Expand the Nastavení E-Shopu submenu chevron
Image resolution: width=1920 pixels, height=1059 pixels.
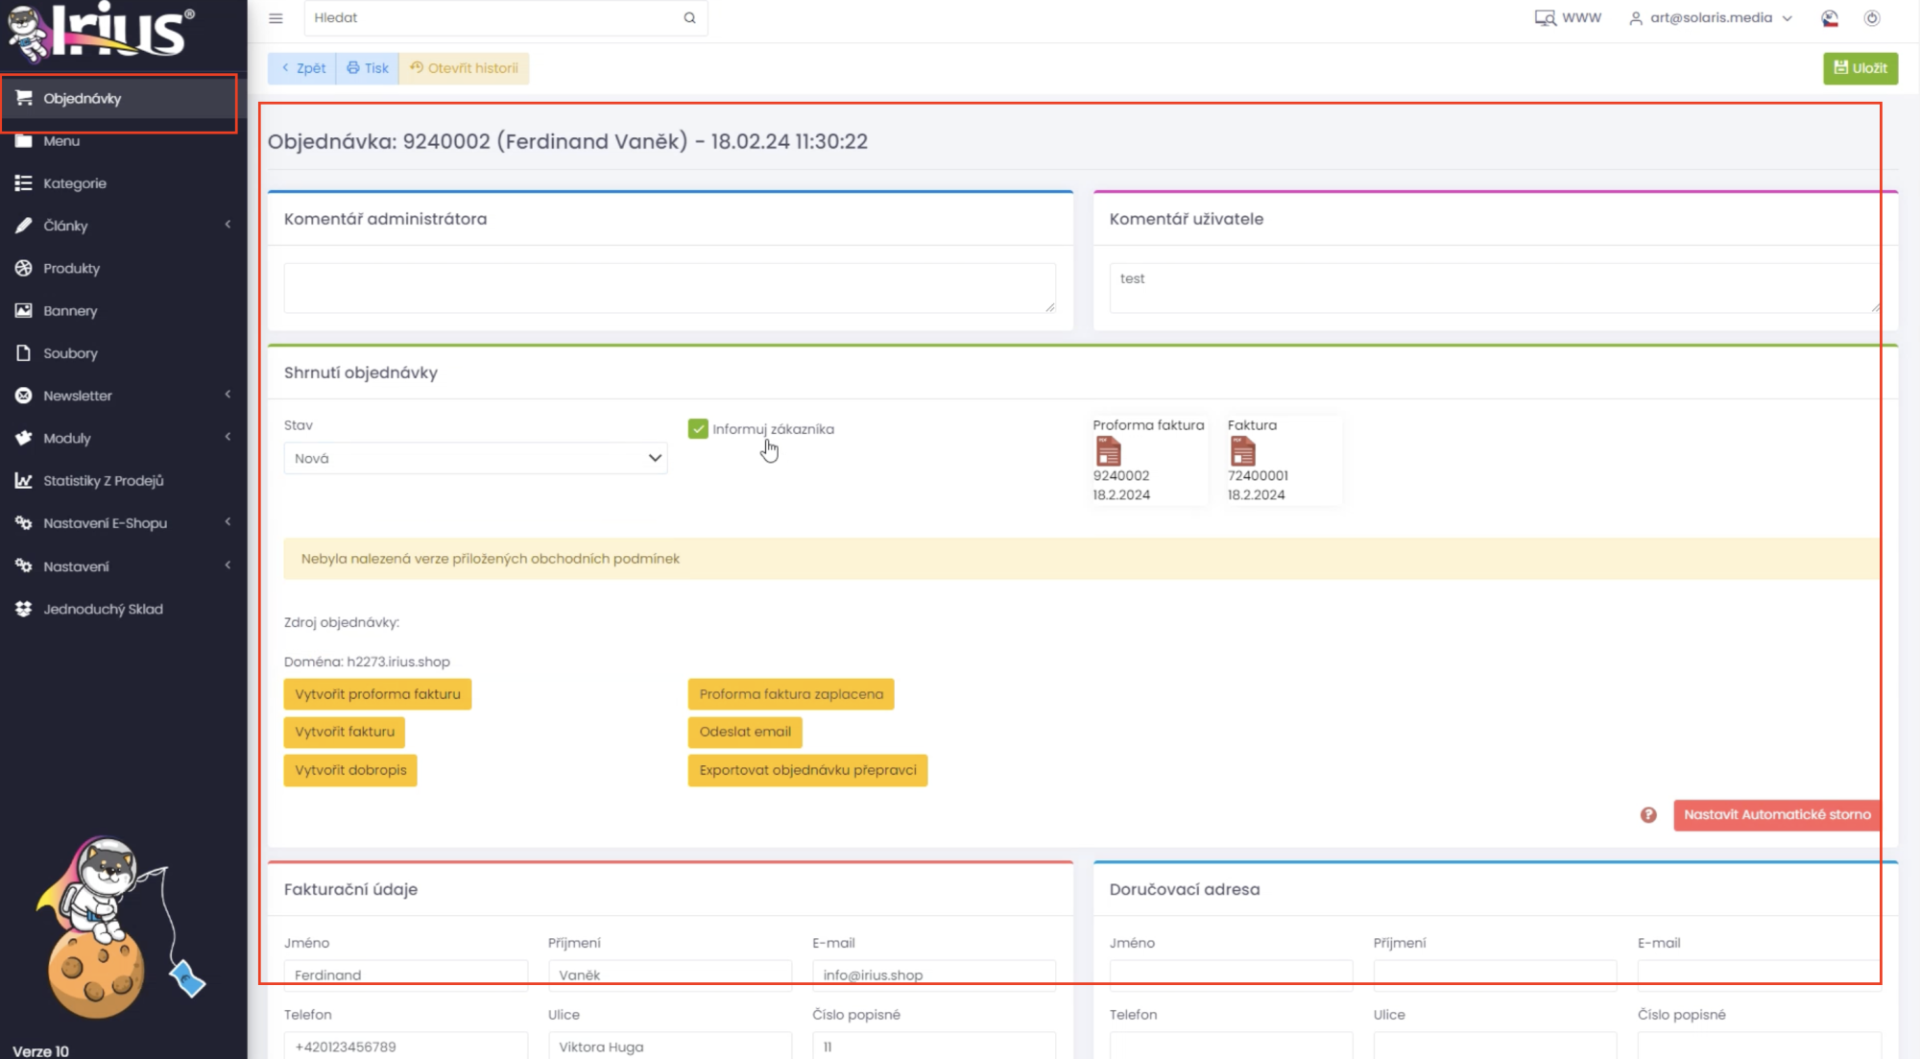click(x=228, y=522)
